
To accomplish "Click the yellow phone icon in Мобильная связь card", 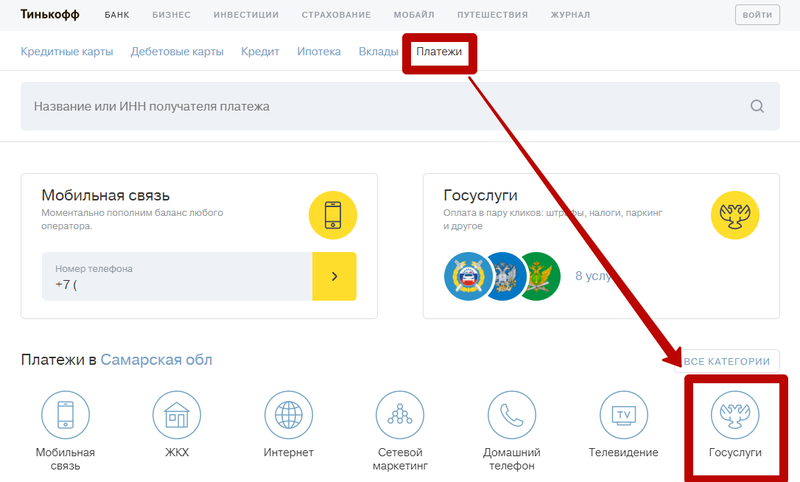I will click(x=333, y=215).
